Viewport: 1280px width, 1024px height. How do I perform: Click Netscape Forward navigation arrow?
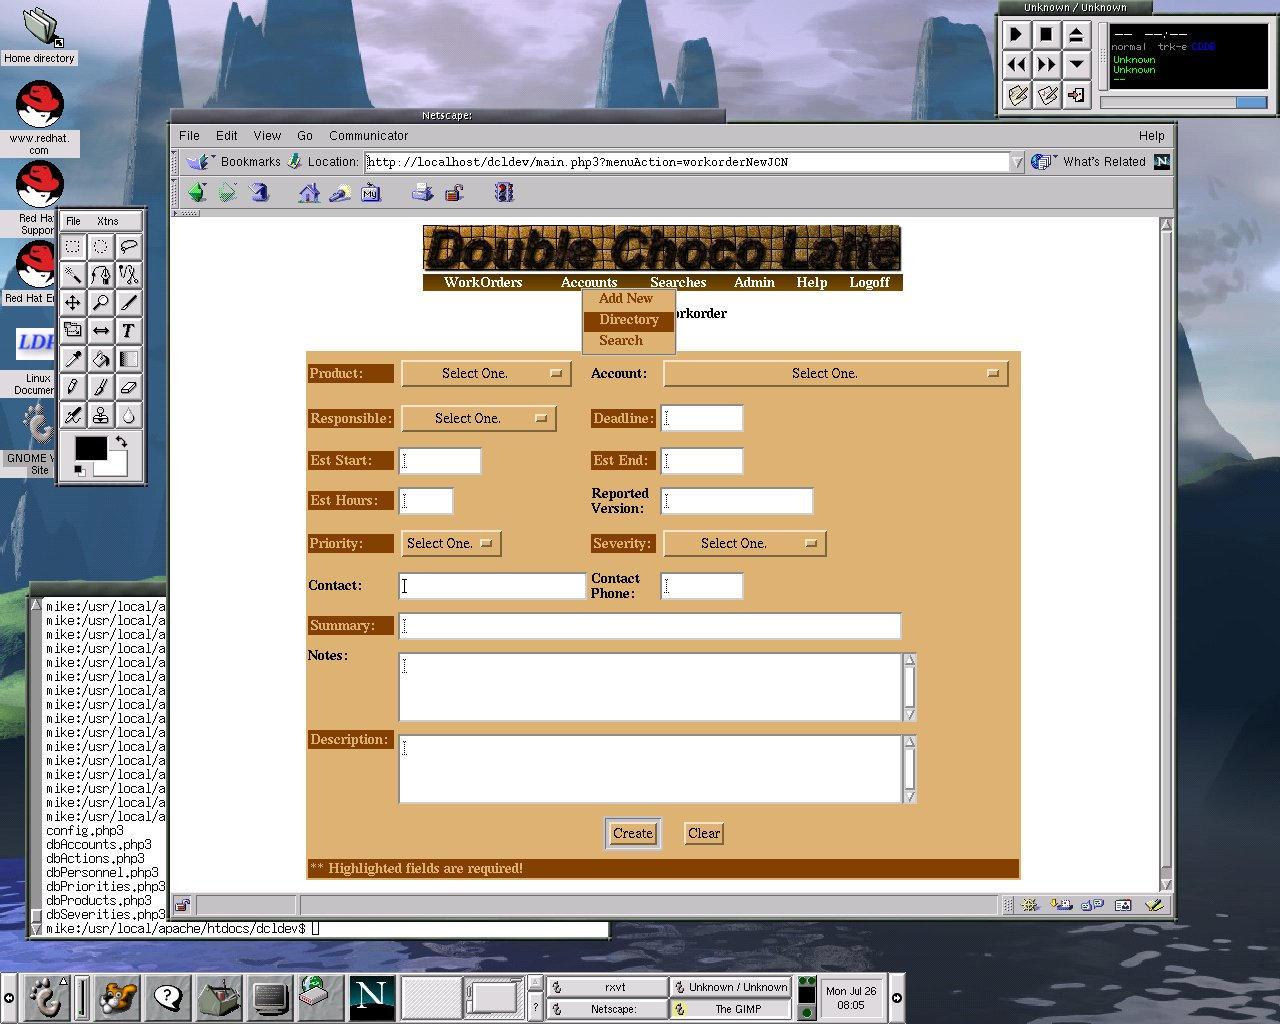coord(228,192)
